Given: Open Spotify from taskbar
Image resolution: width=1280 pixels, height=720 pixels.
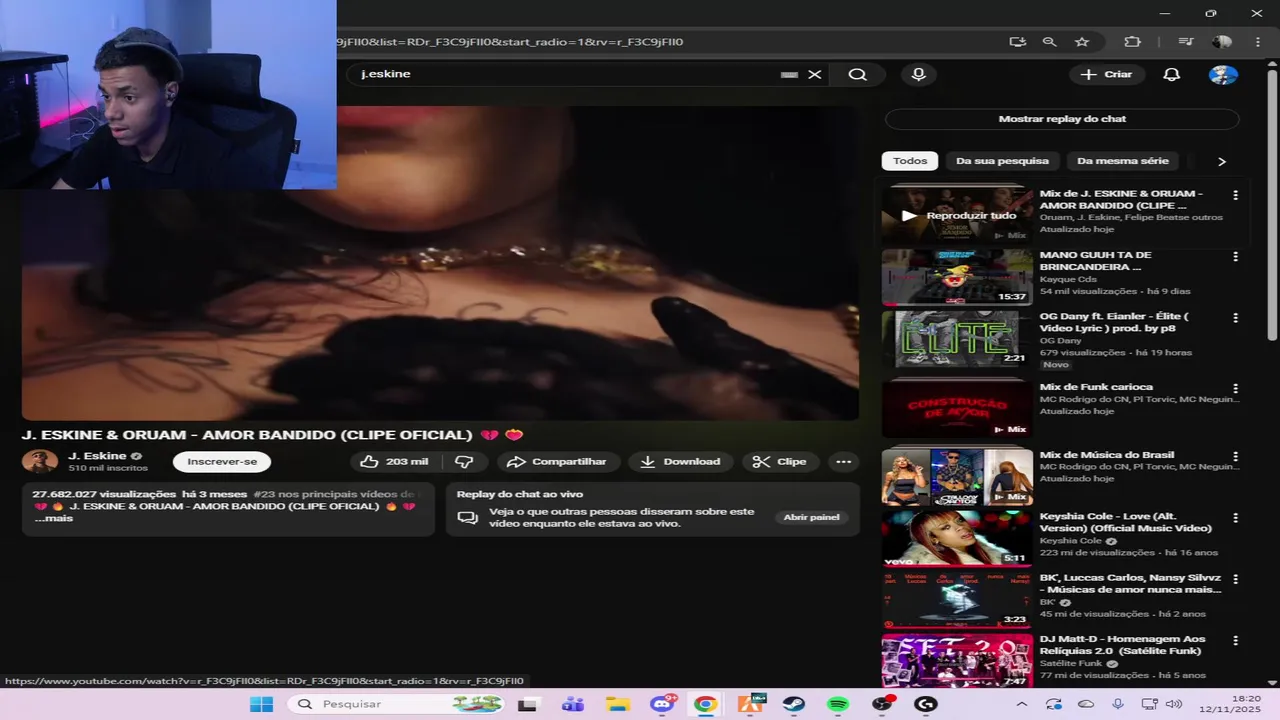Looking at the screenshot, I should click(838, 704).
